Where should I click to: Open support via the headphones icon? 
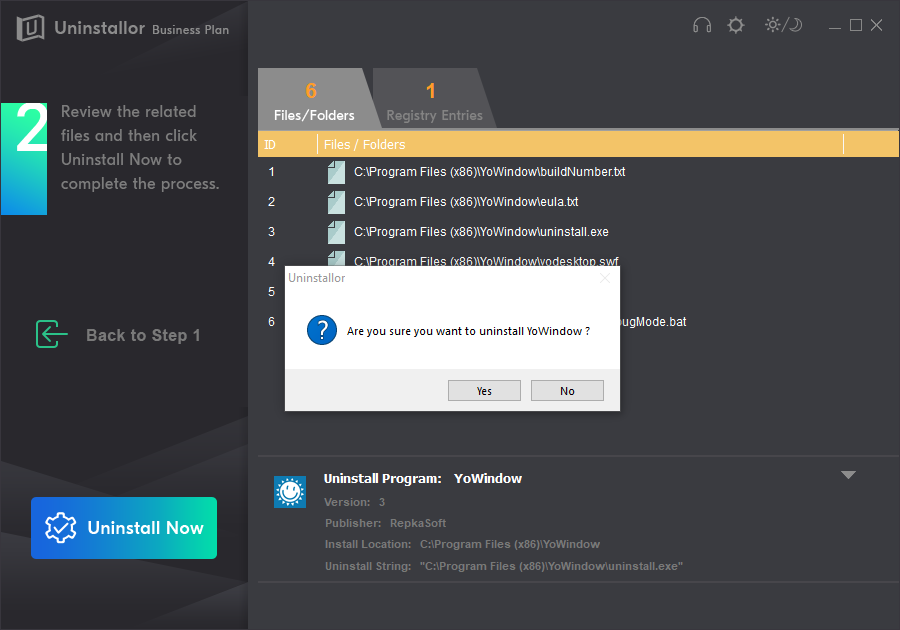[701, 25]
